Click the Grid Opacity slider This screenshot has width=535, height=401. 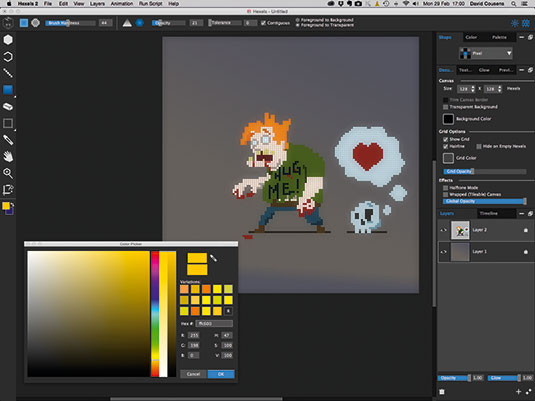point(485,171)
